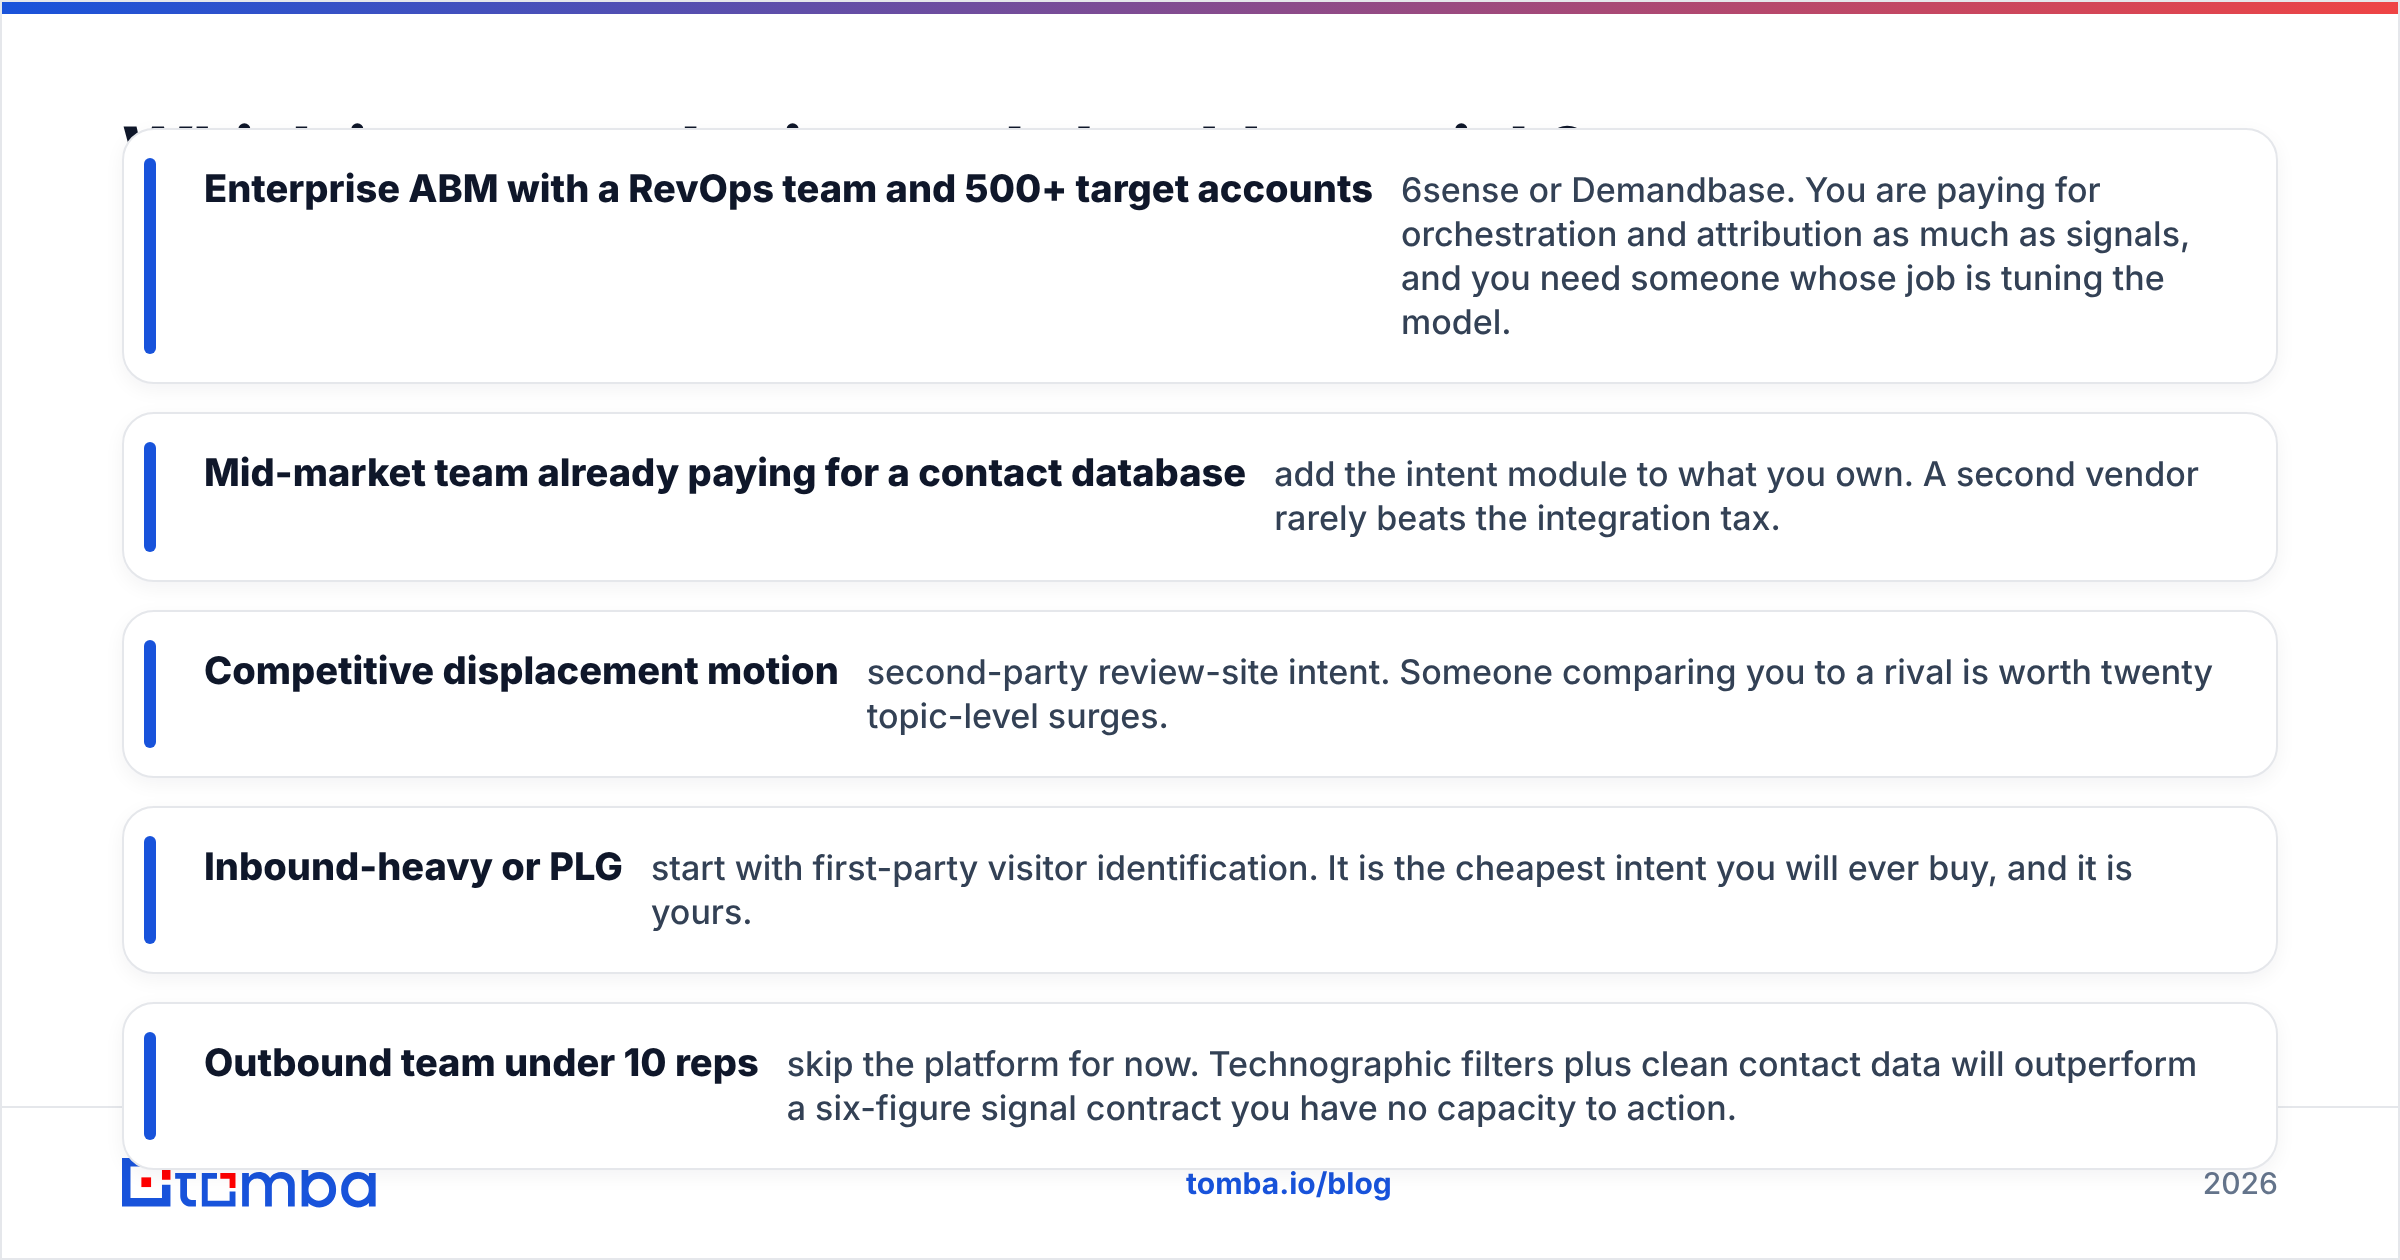
Task: Select the 'Inbound-heavy or PLG' heading
Action: (413, 867)
